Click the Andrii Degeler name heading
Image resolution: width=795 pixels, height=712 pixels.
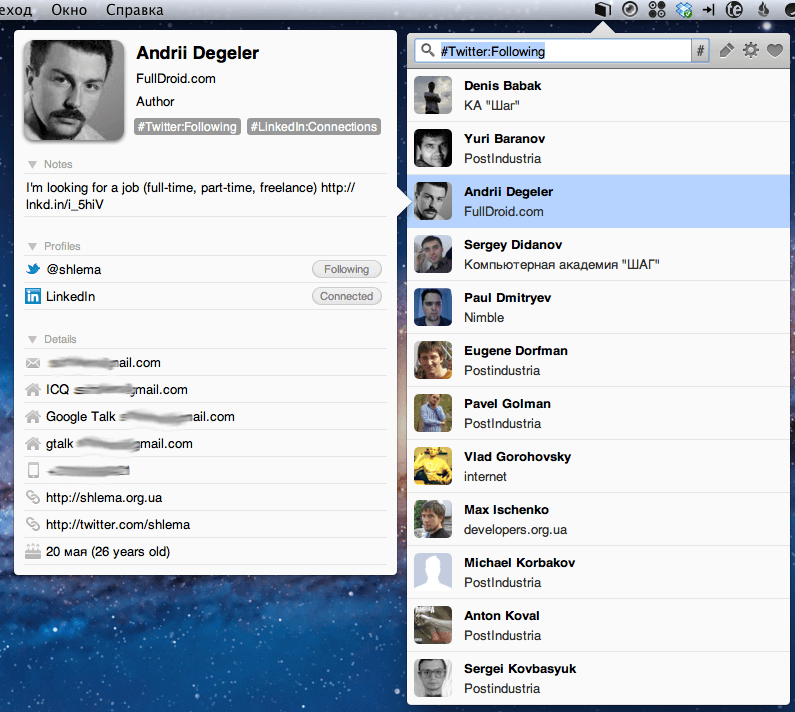[x=198, y=53]
